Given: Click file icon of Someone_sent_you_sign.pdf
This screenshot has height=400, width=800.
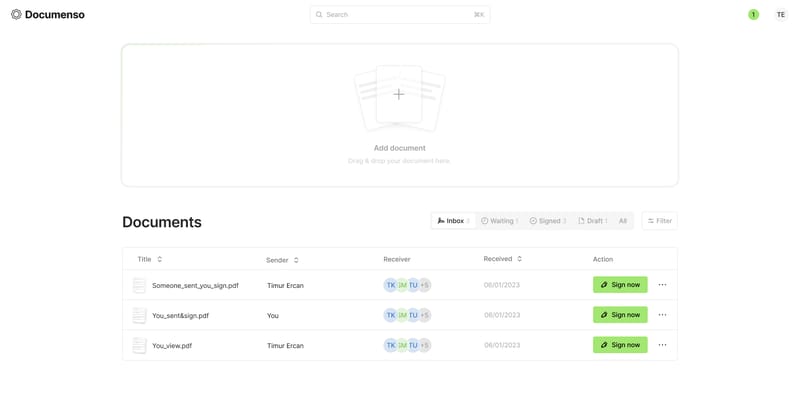Looking at the screenshot, I should pyautogui.click(x=139, y=285).
